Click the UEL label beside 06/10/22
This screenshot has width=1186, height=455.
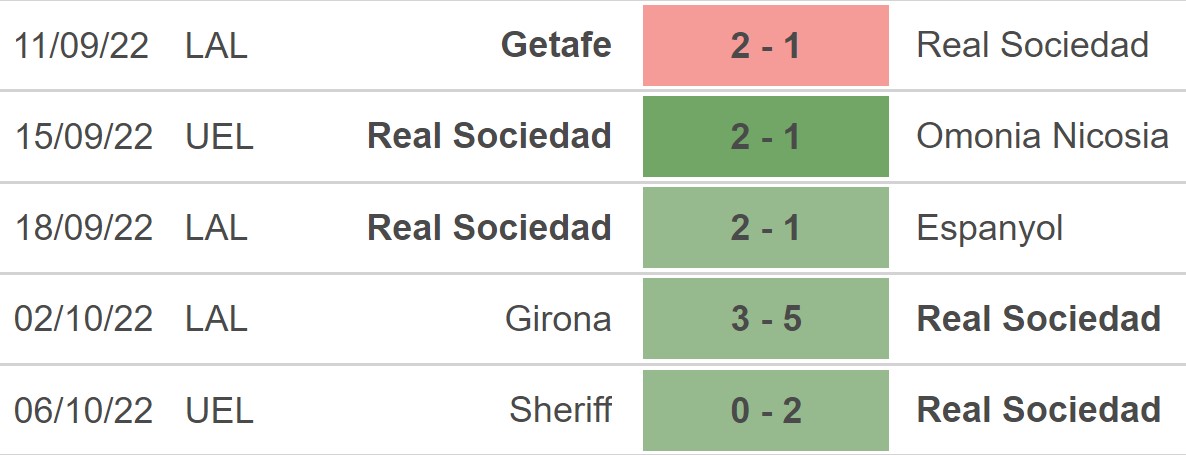coord(220,411)
